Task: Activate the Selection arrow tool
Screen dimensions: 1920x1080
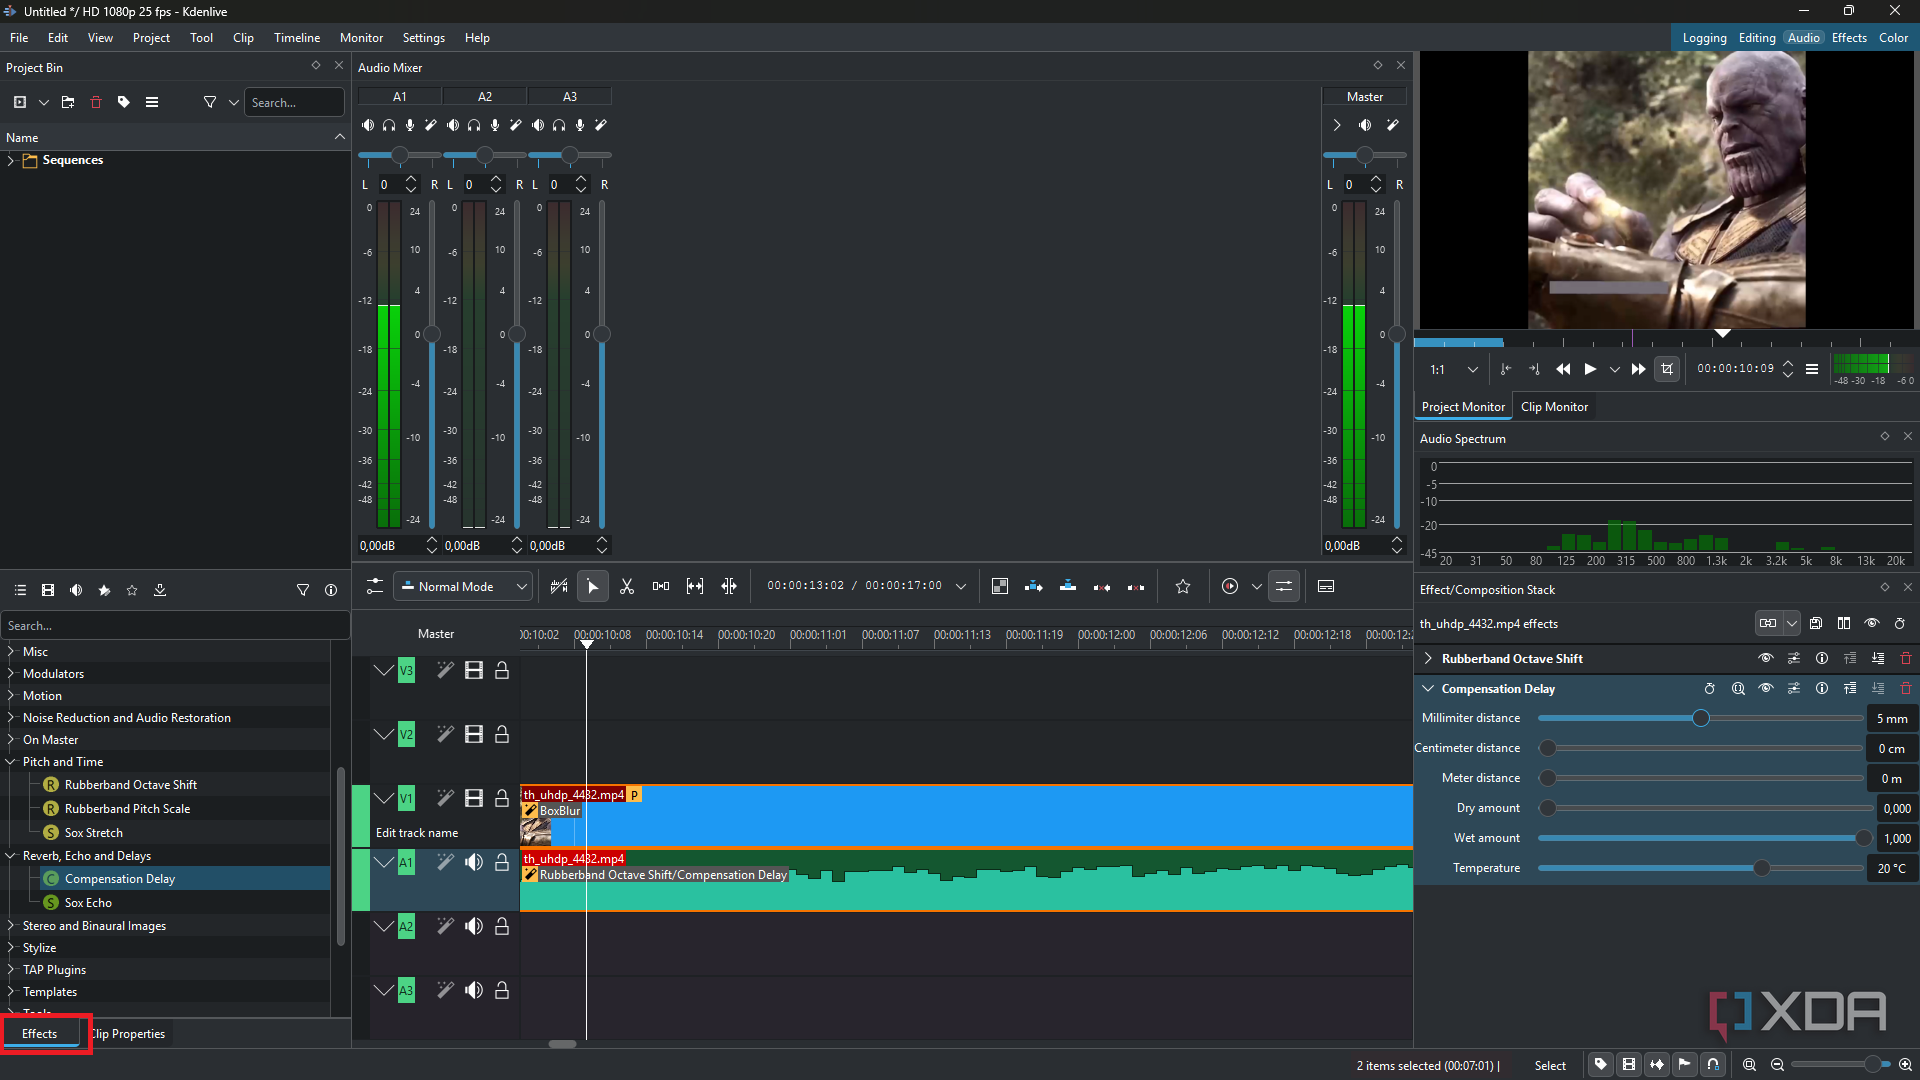Action: click(x=593, y=587)
